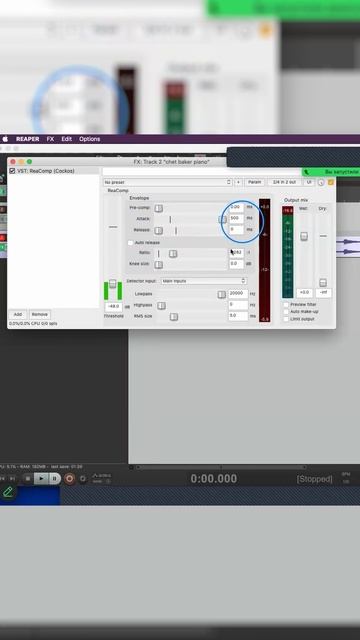360x640 pixels.
Task: Click the transport Play button
Action: (41, 479)
